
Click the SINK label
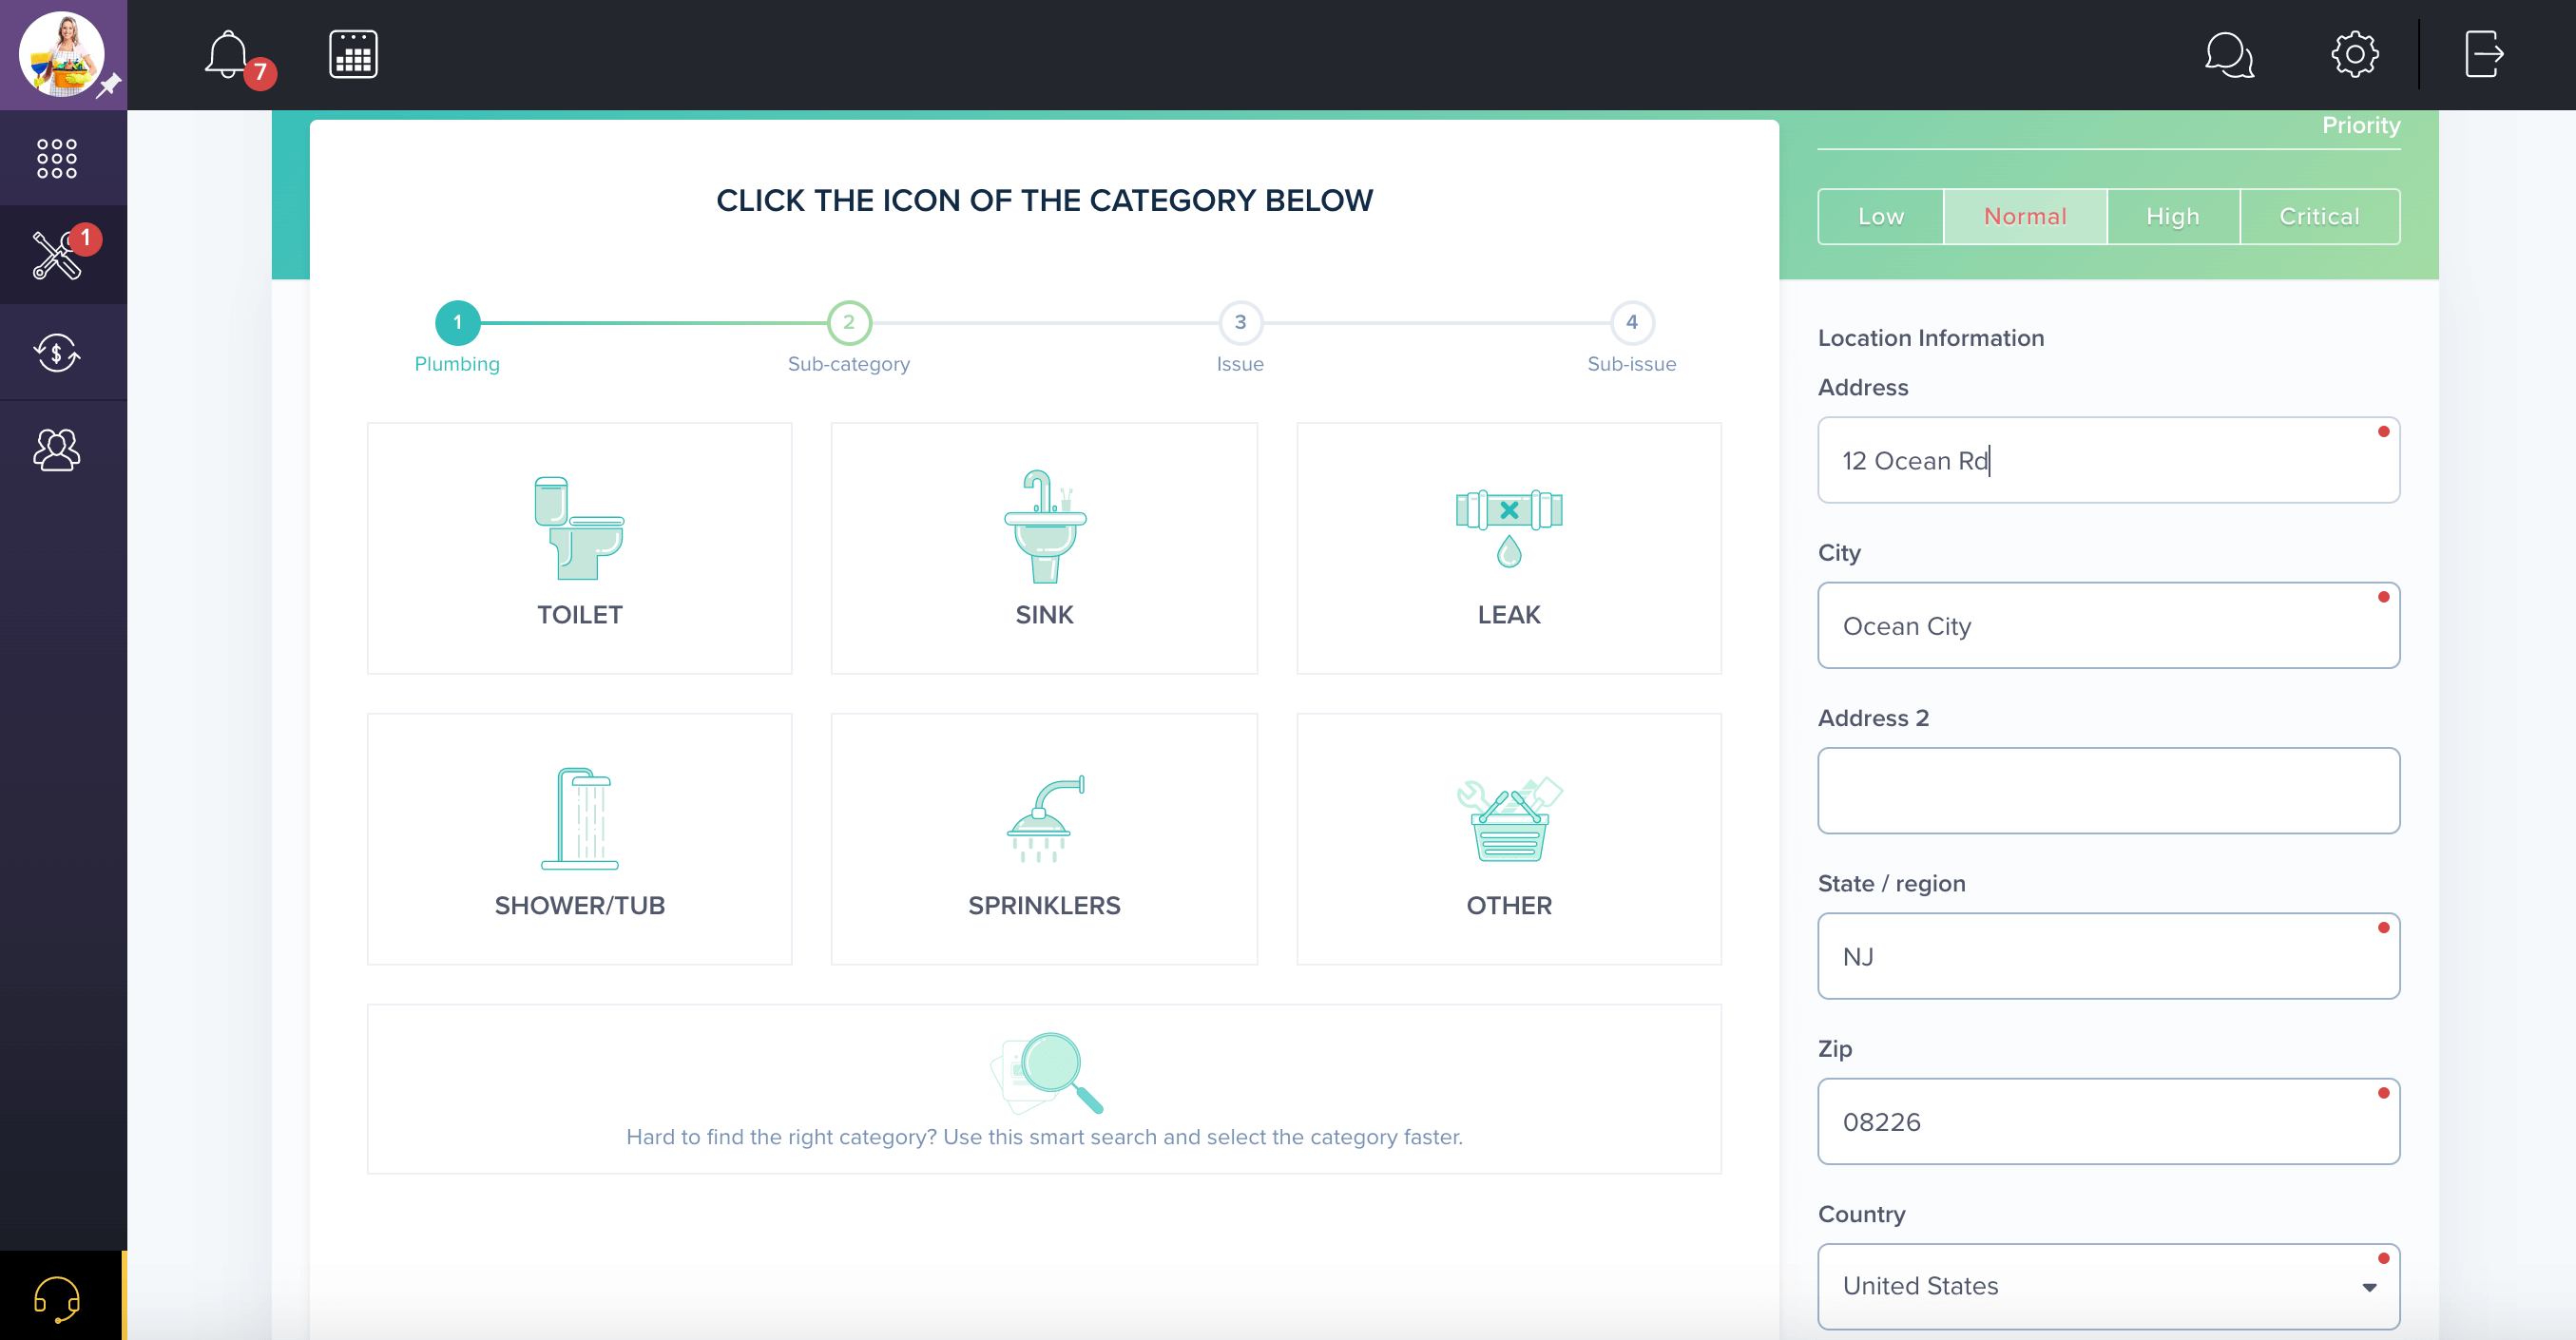click(1045, 615)
